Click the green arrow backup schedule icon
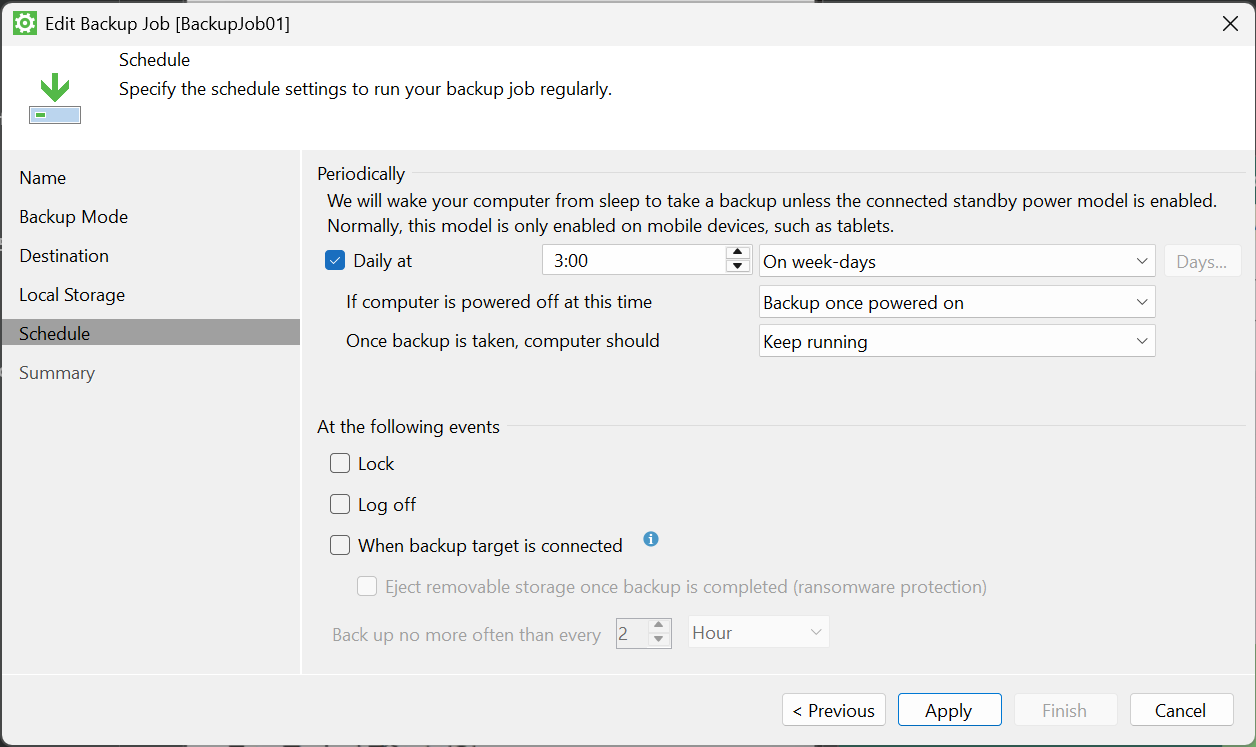 (x=55, y=99)
